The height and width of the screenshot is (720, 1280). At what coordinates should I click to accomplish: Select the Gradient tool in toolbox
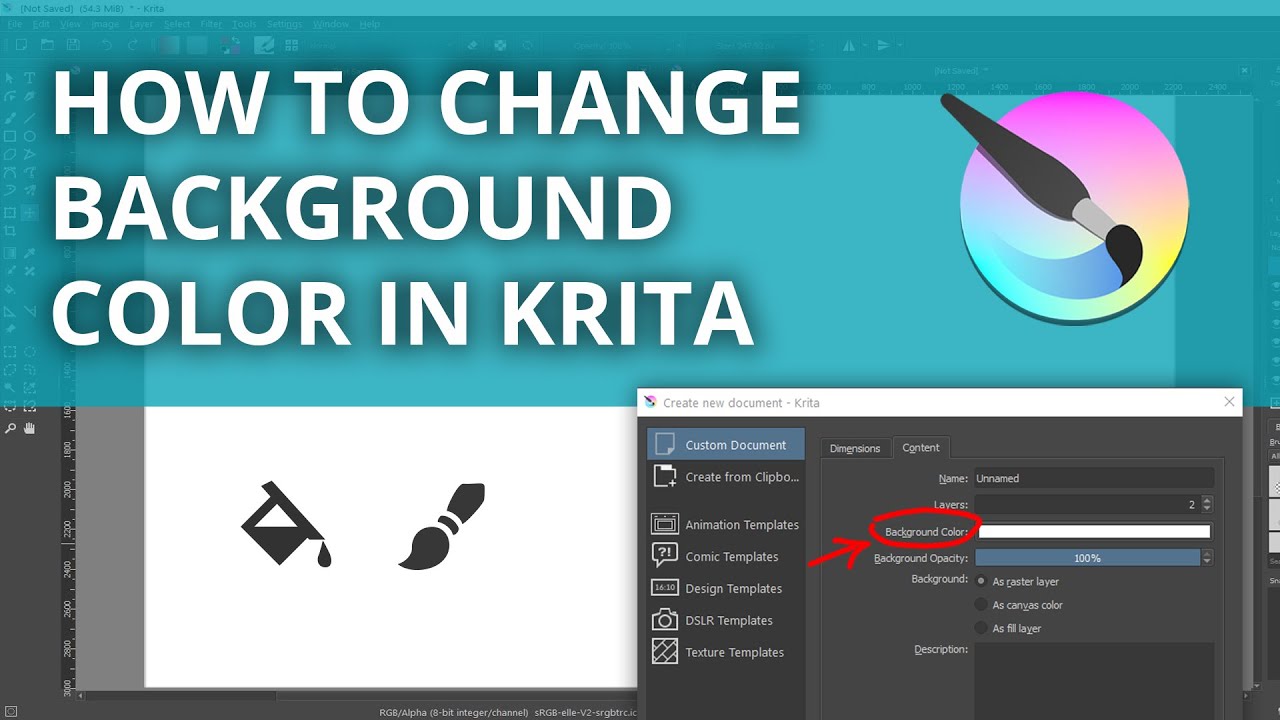(10, 252)
